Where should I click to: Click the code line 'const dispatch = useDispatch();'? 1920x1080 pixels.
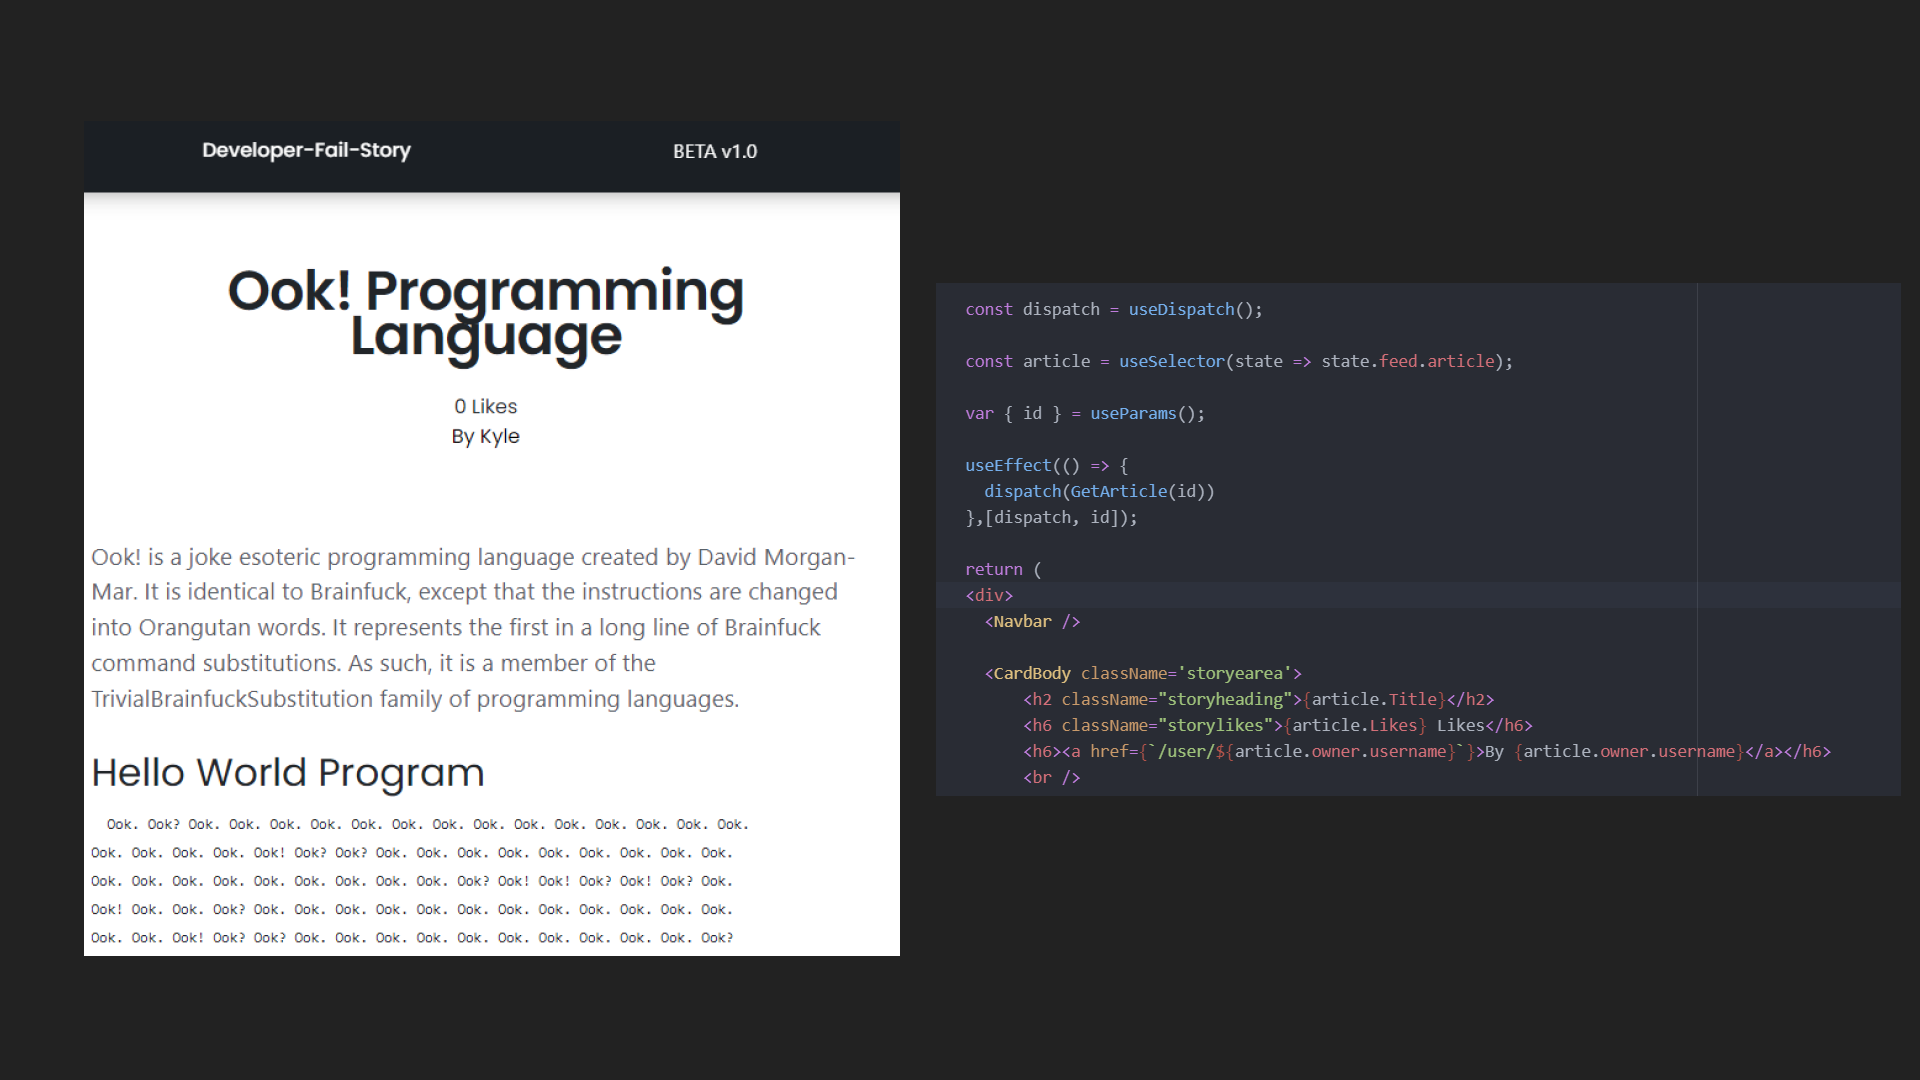[x=1114, y=309]
